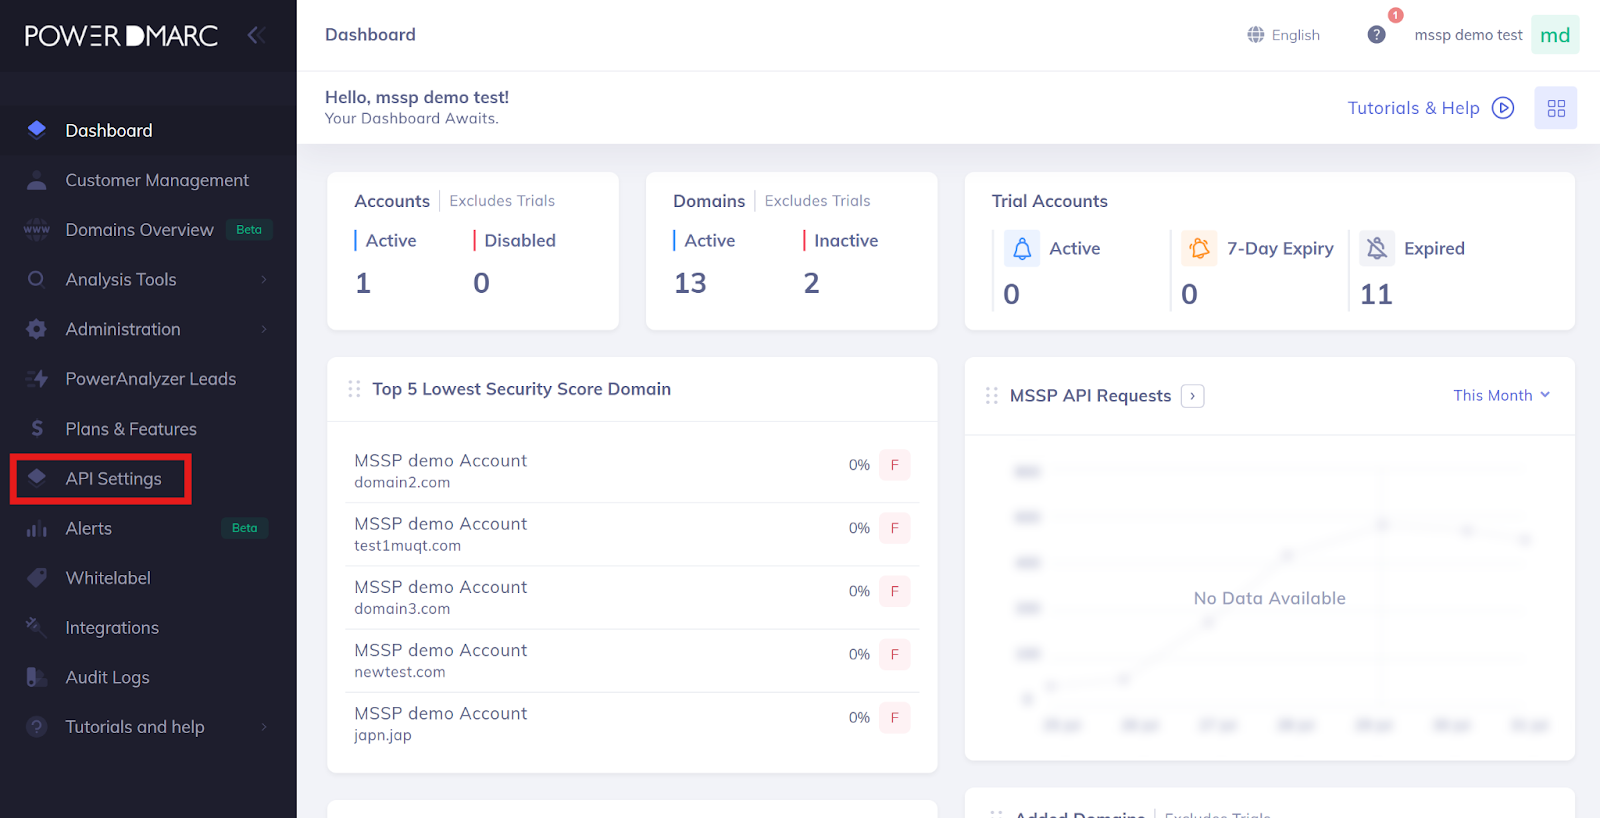Open the English language selector
This screenshot has width=1600, height=818.
click(1284, 35)
